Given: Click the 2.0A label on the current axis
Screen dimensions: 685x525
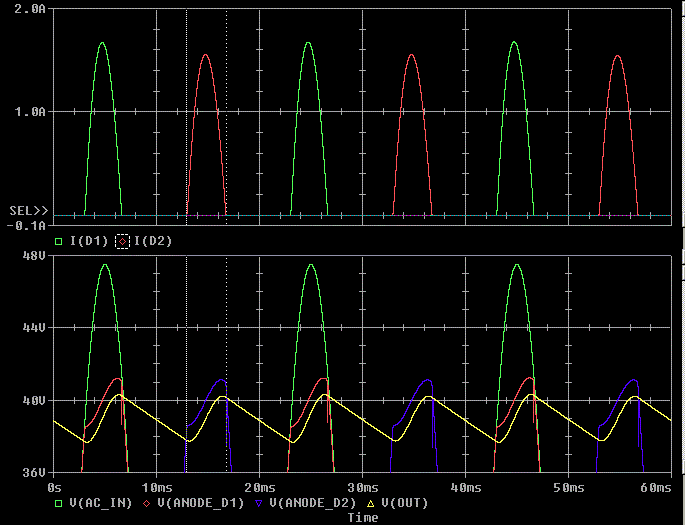Looking at the screenshot, I should tap(31, 8).
